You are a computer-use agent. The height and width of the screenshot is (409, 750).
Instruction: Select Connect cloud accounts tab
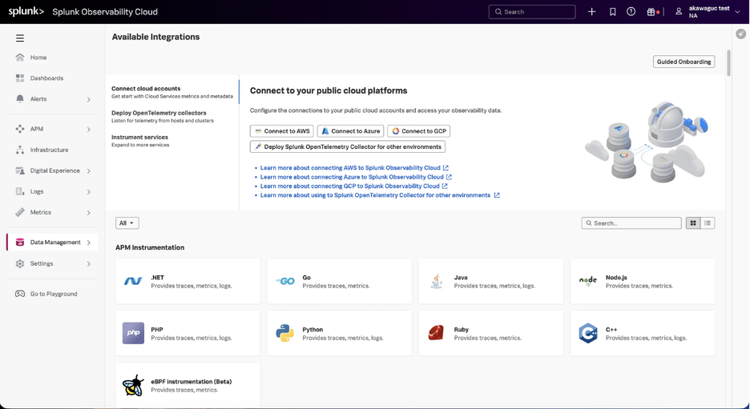coord(172,92)
